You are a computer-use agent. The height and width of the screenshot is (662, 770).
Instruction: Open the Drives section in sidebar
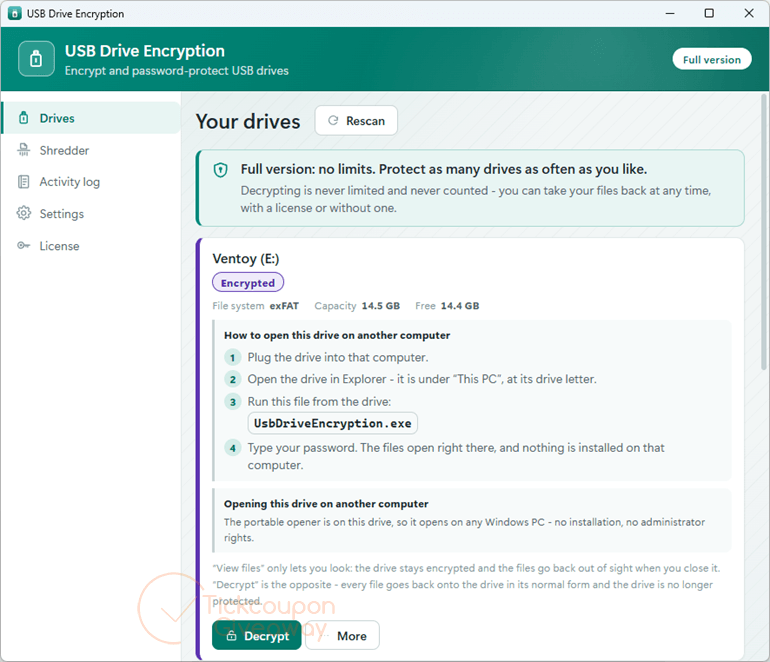[x=91, y=118]
